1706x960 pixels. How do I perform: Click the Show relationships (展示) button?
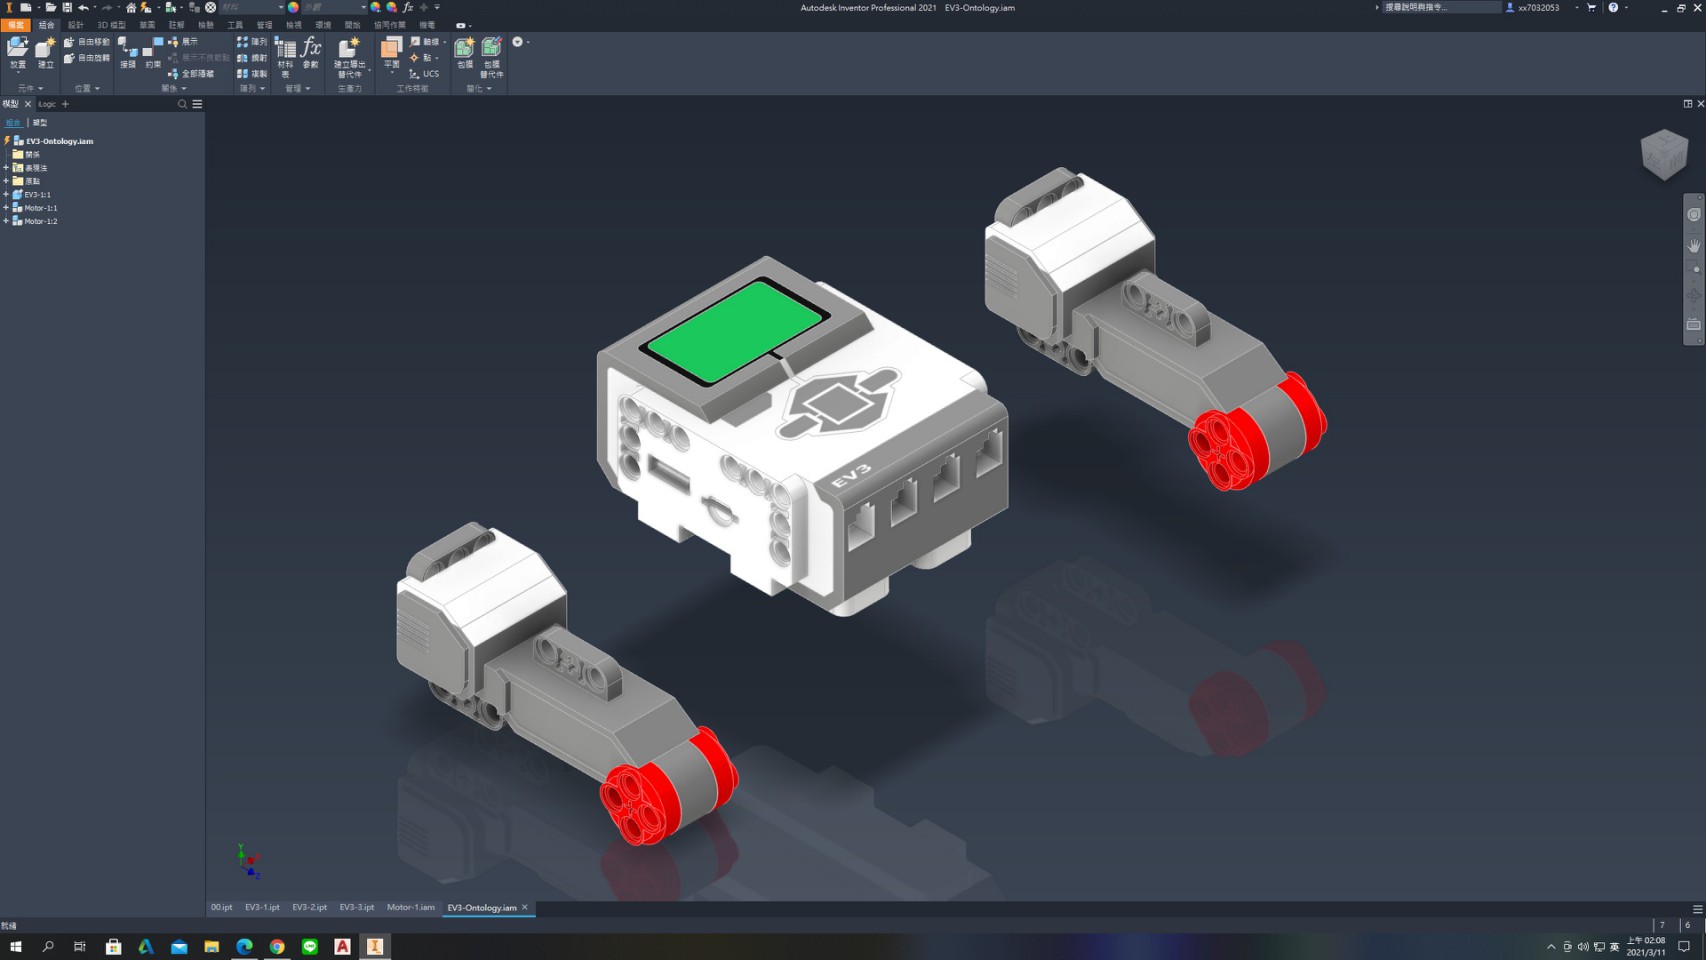coord(183,42)
